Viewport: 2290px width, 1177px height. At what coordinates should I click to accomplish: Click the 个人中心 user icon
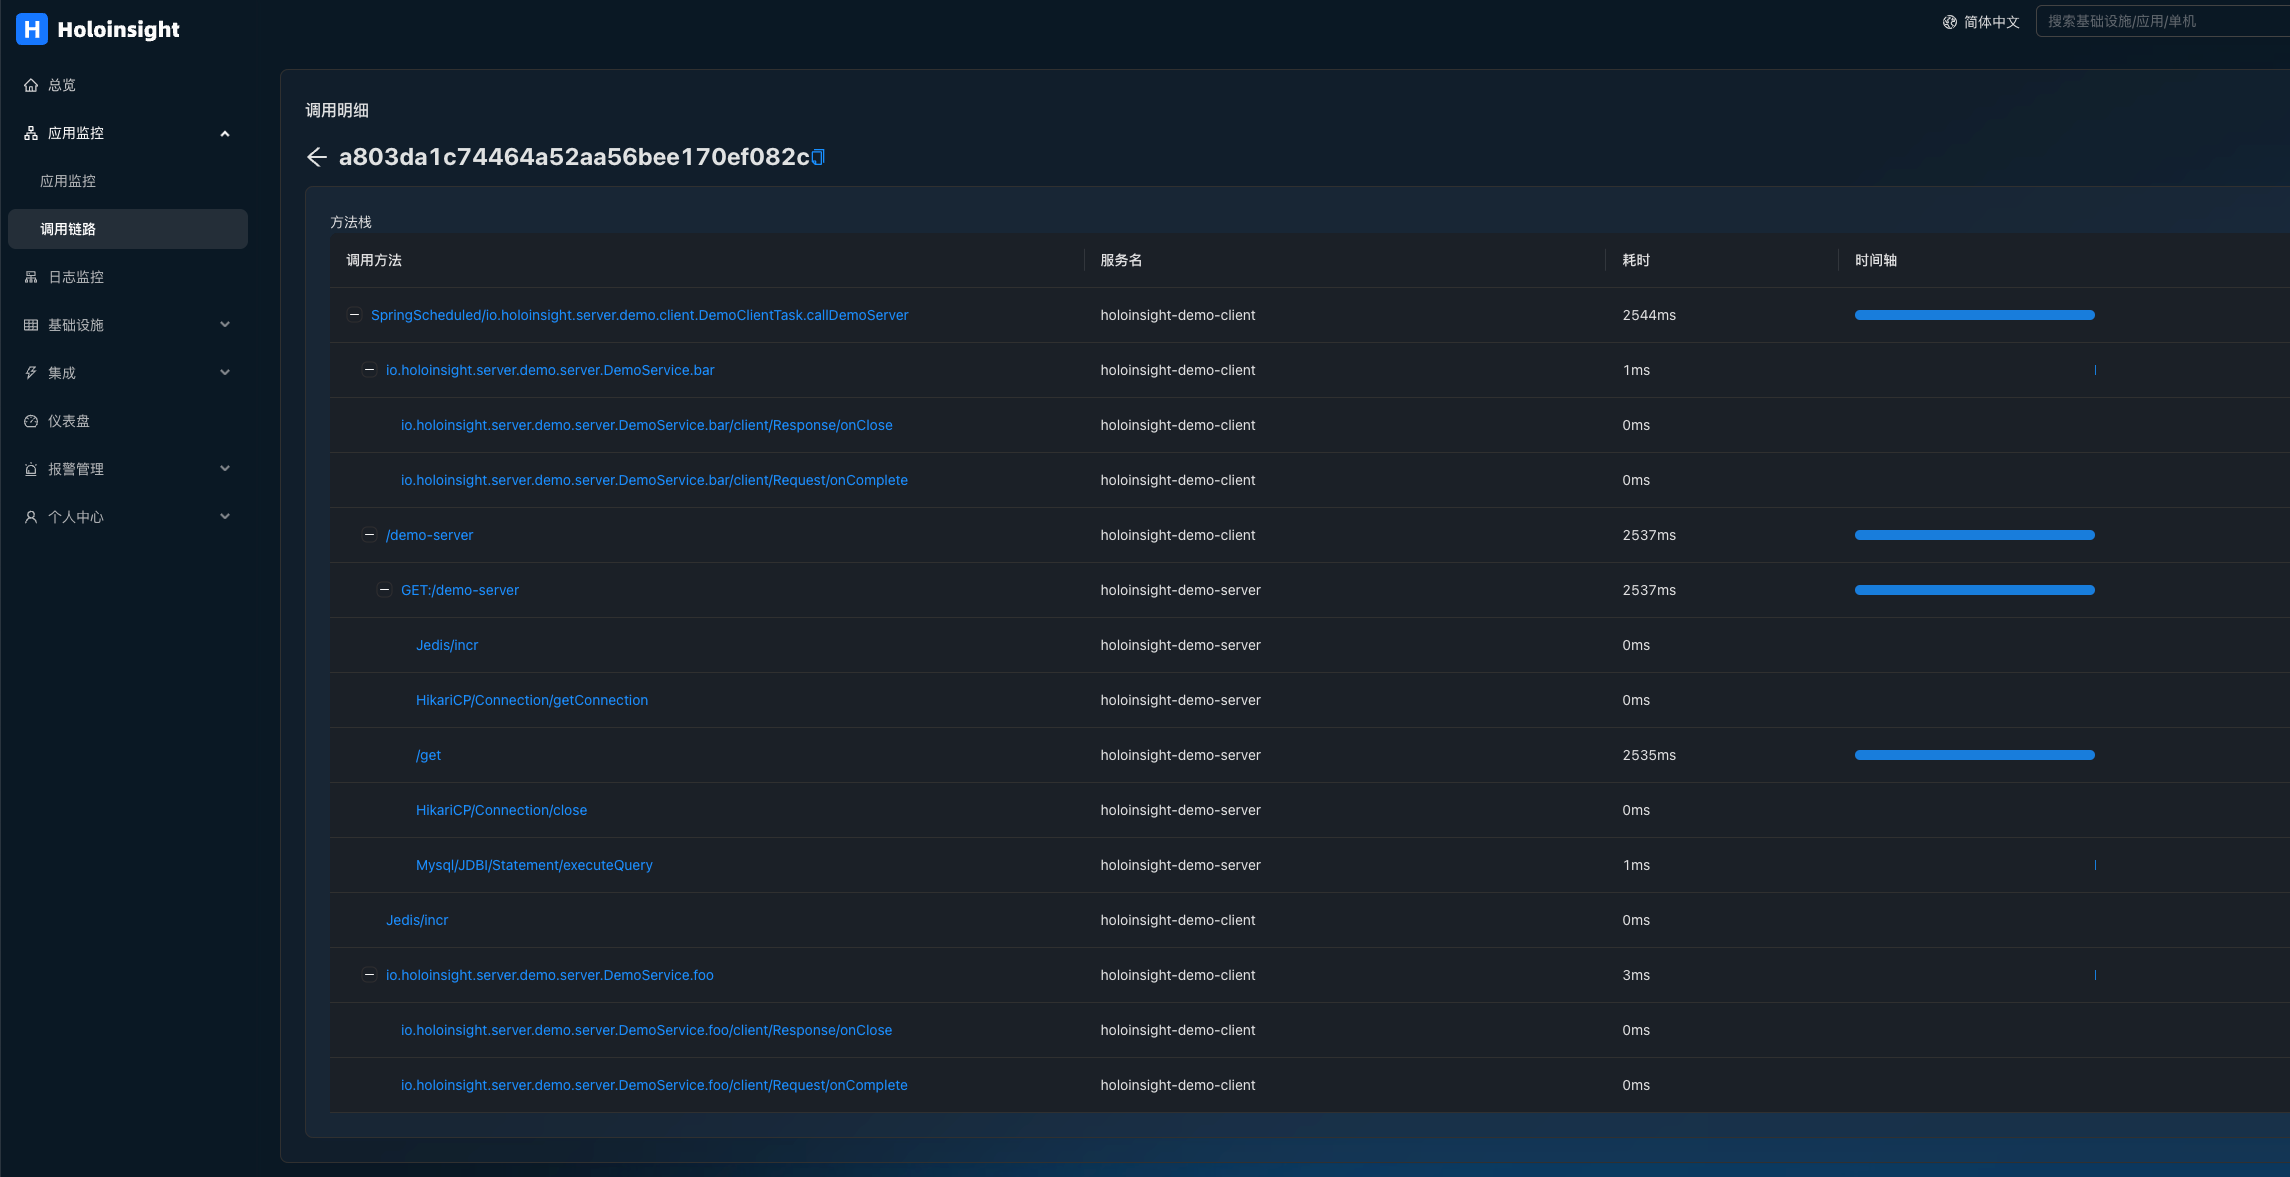tap(31, 517)
